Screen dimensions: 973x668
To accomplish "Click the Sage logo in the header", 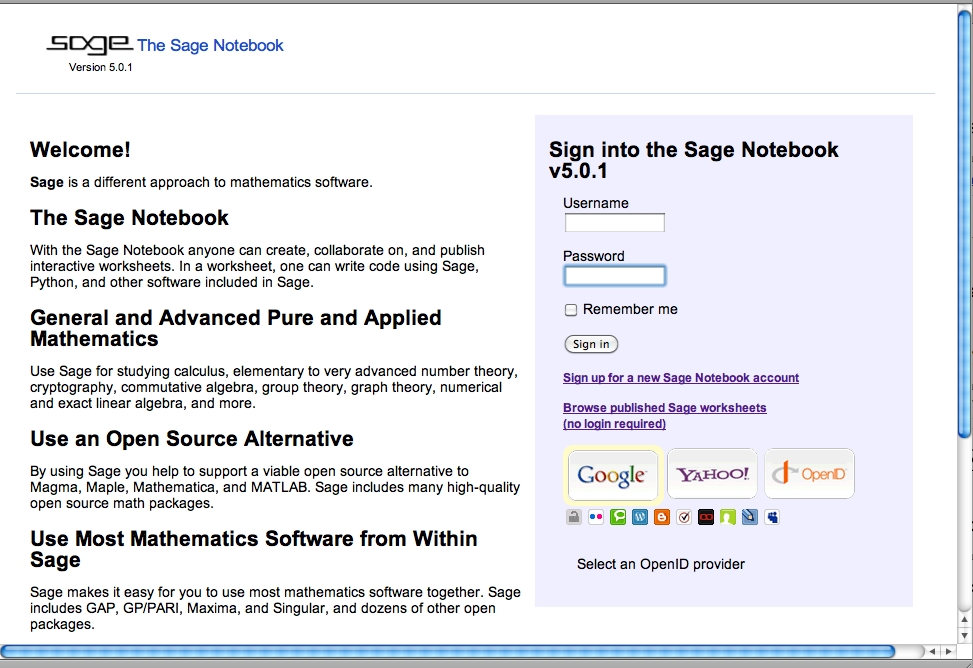I will pyautogui.click(x=89, y=44).
